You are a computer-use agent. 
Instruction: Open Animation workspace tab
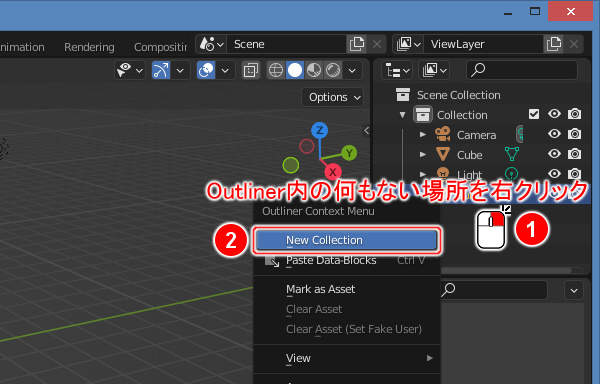point(22,47)
